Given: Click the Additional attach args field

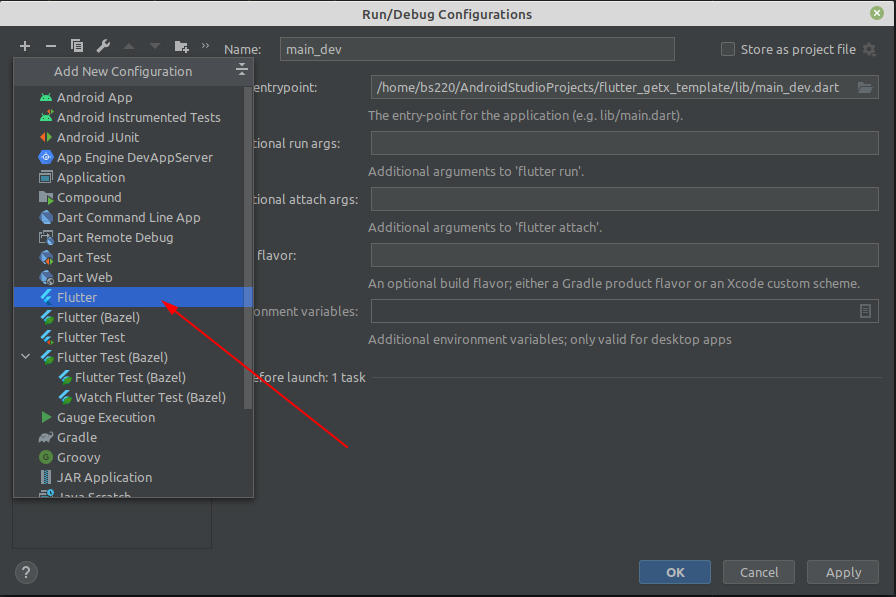Looking at the screenshot, I should tap(625, 199).
